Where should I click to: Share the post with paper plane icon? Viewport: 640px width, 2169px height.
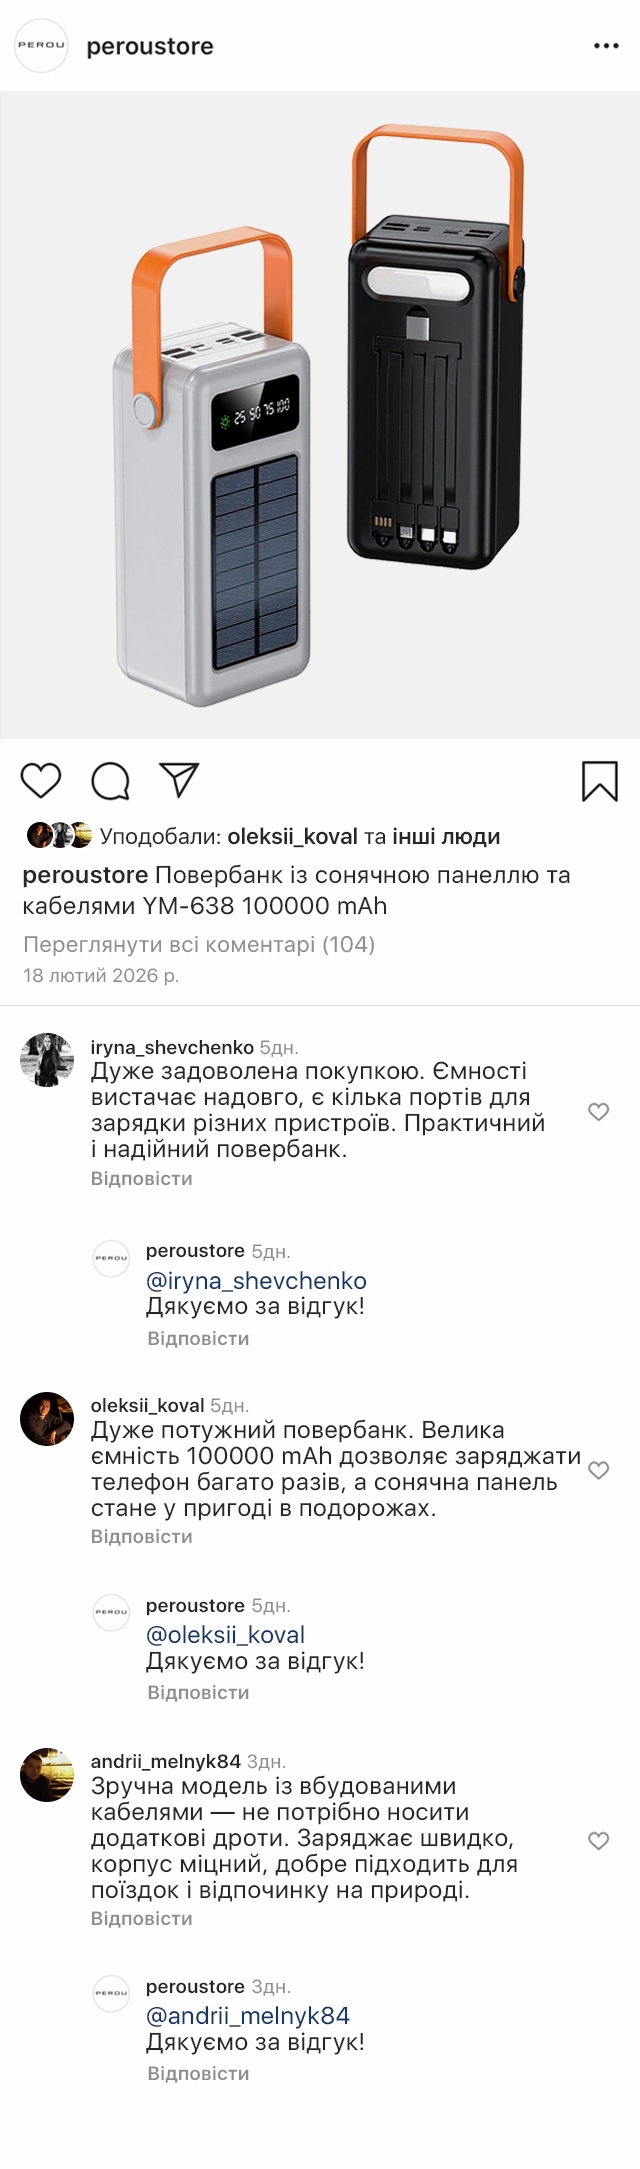pos(180,780)
